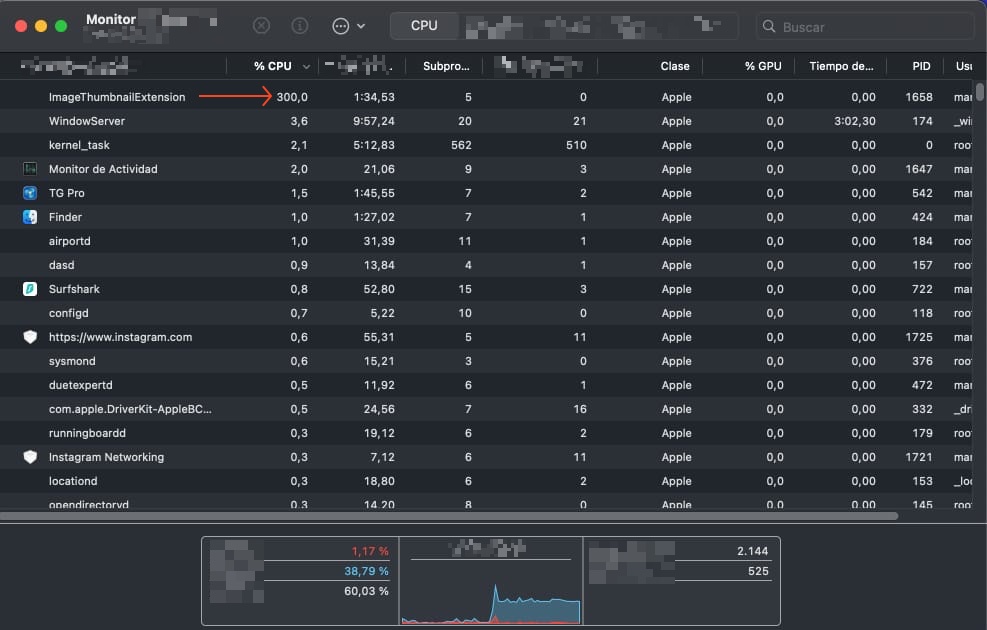Click the magnifying glass search icon

(x=769, y=27)
